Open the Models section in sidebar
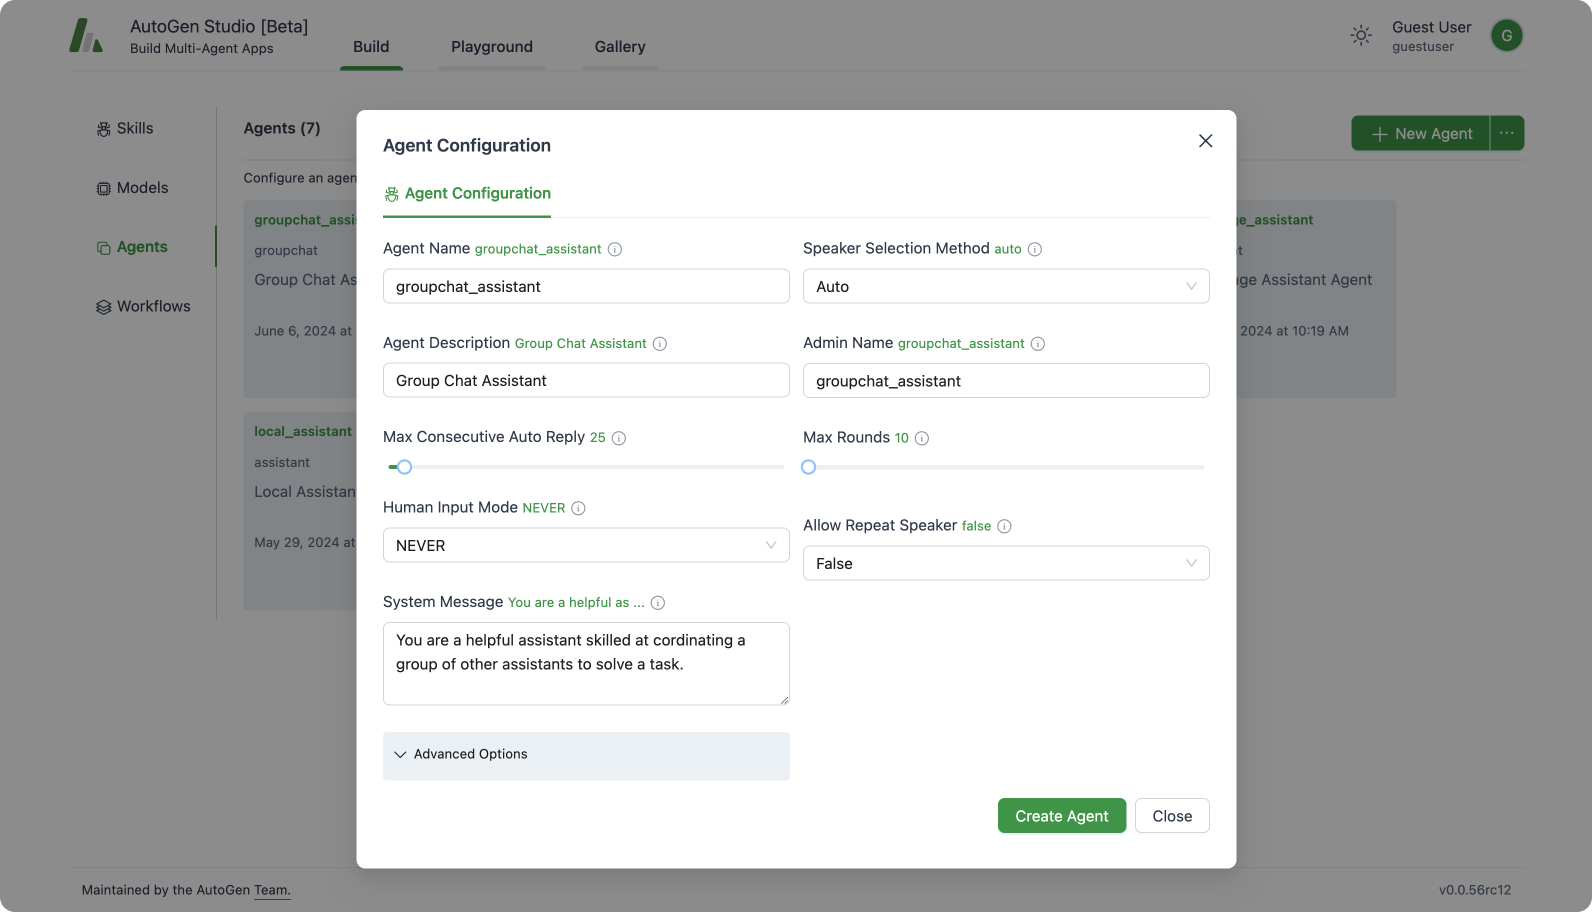1592x912 pixels. point(132,188)
